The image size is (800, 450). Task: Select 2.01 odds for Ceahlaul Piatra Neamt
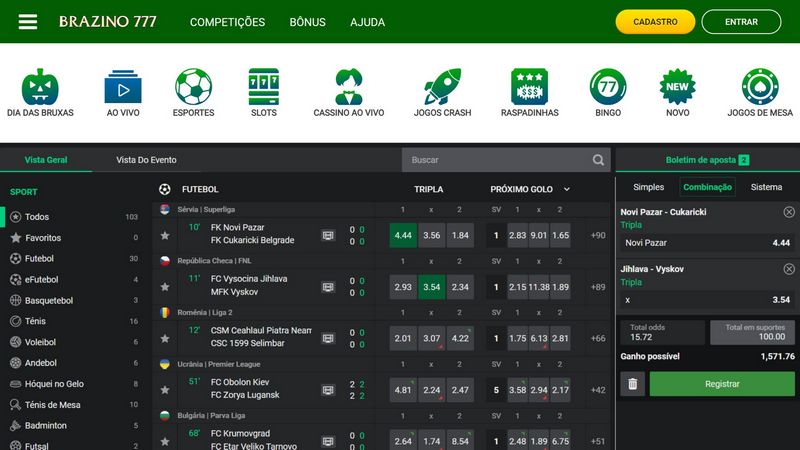[403, 338]
